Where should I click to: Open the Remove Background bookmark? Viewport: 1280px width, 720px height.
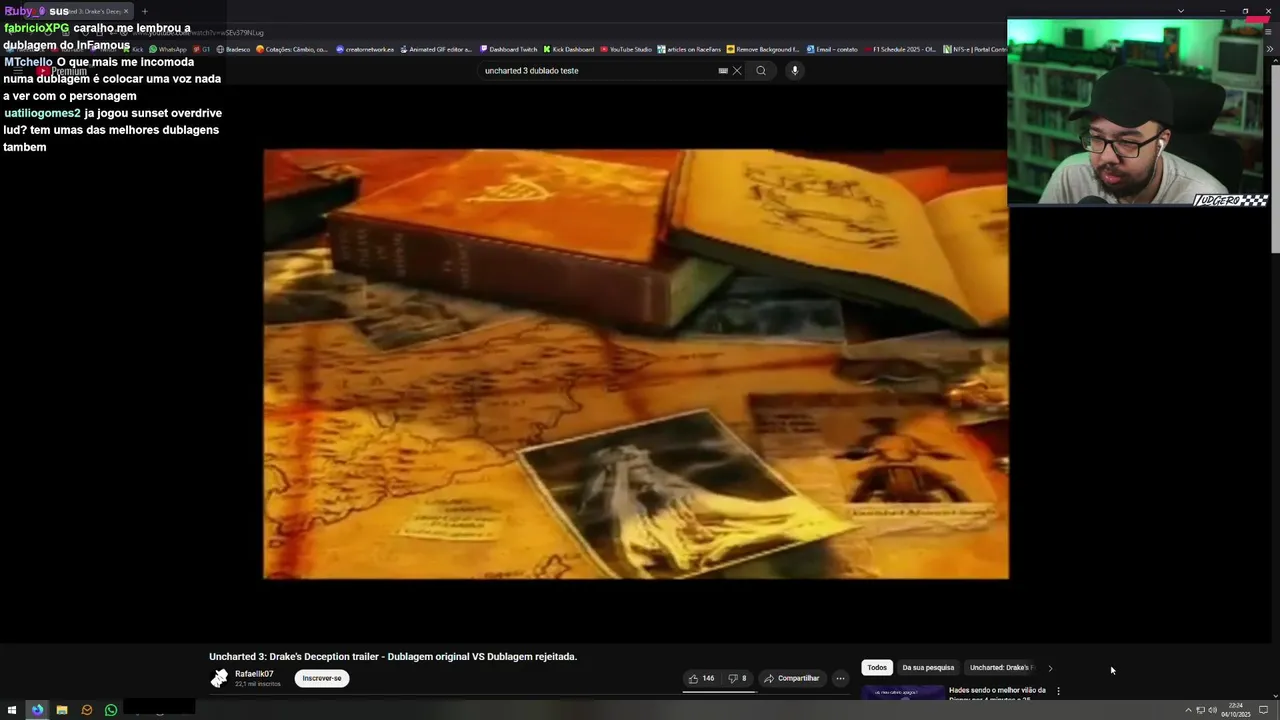click(x=764, y=49)
